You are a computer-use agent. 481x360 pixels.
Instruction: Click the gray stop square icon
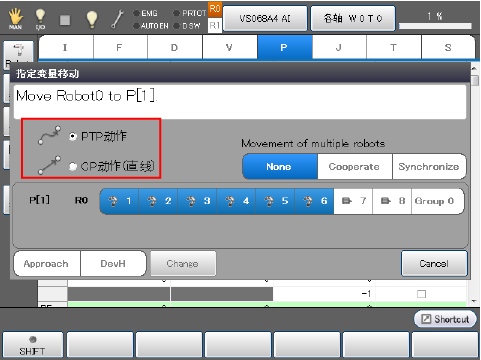tap(65, 20)
